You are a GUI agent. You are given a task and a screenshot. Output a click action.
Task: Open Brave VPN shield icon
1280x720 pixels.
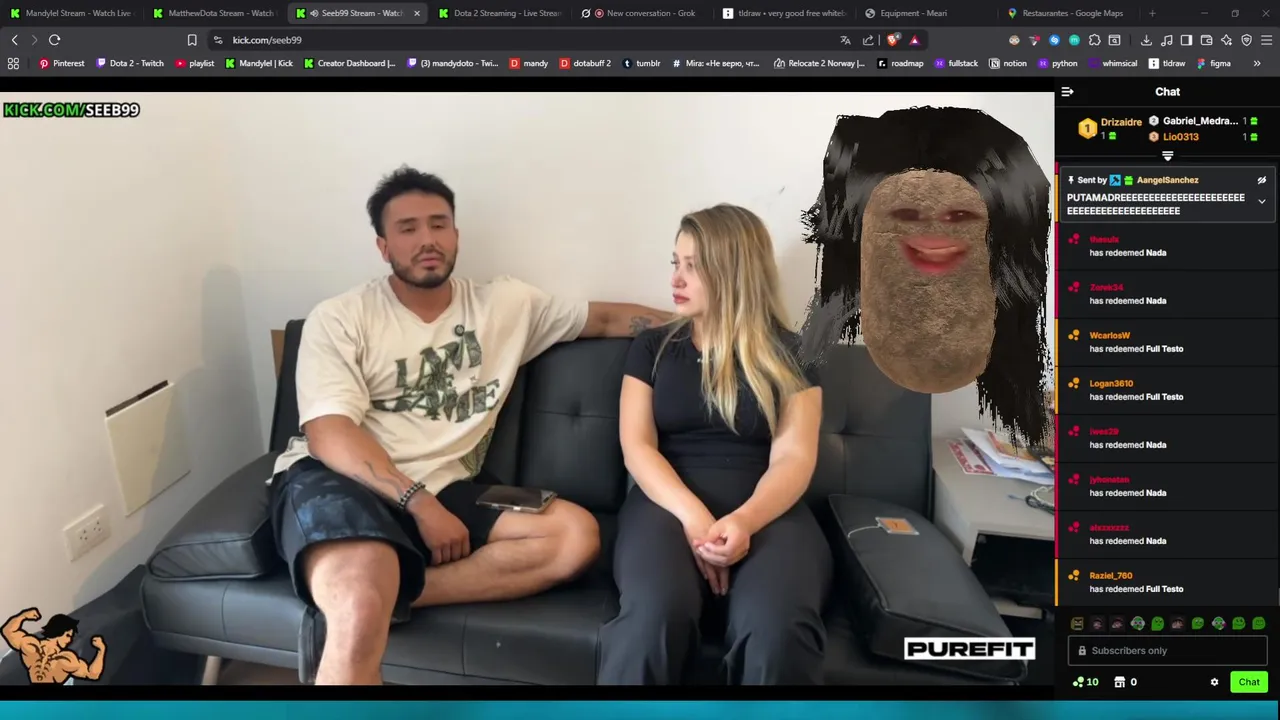1246,40
